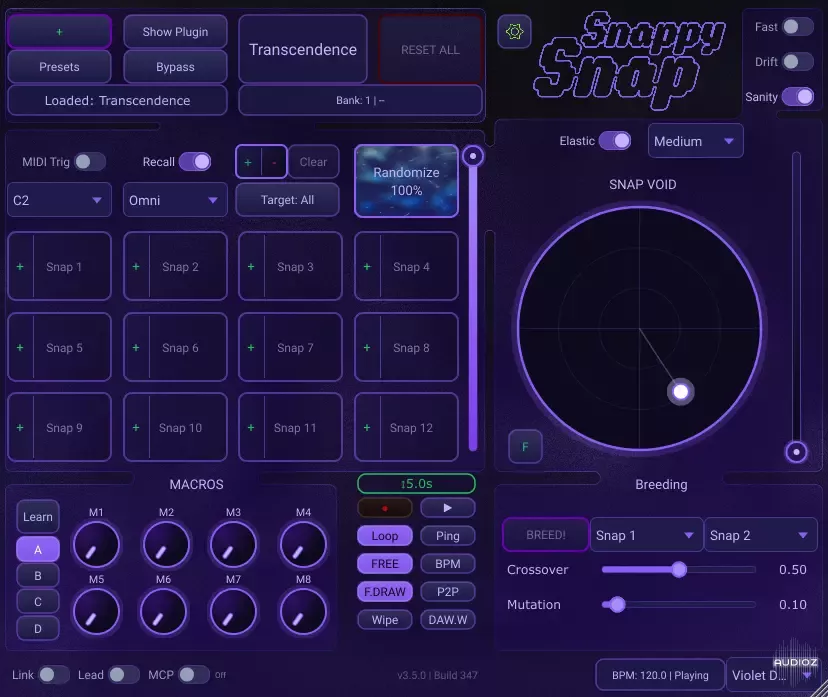Open the Snap 2 breeding dropdown
Viewport: 828px width, 697px height.
point(760,535)
